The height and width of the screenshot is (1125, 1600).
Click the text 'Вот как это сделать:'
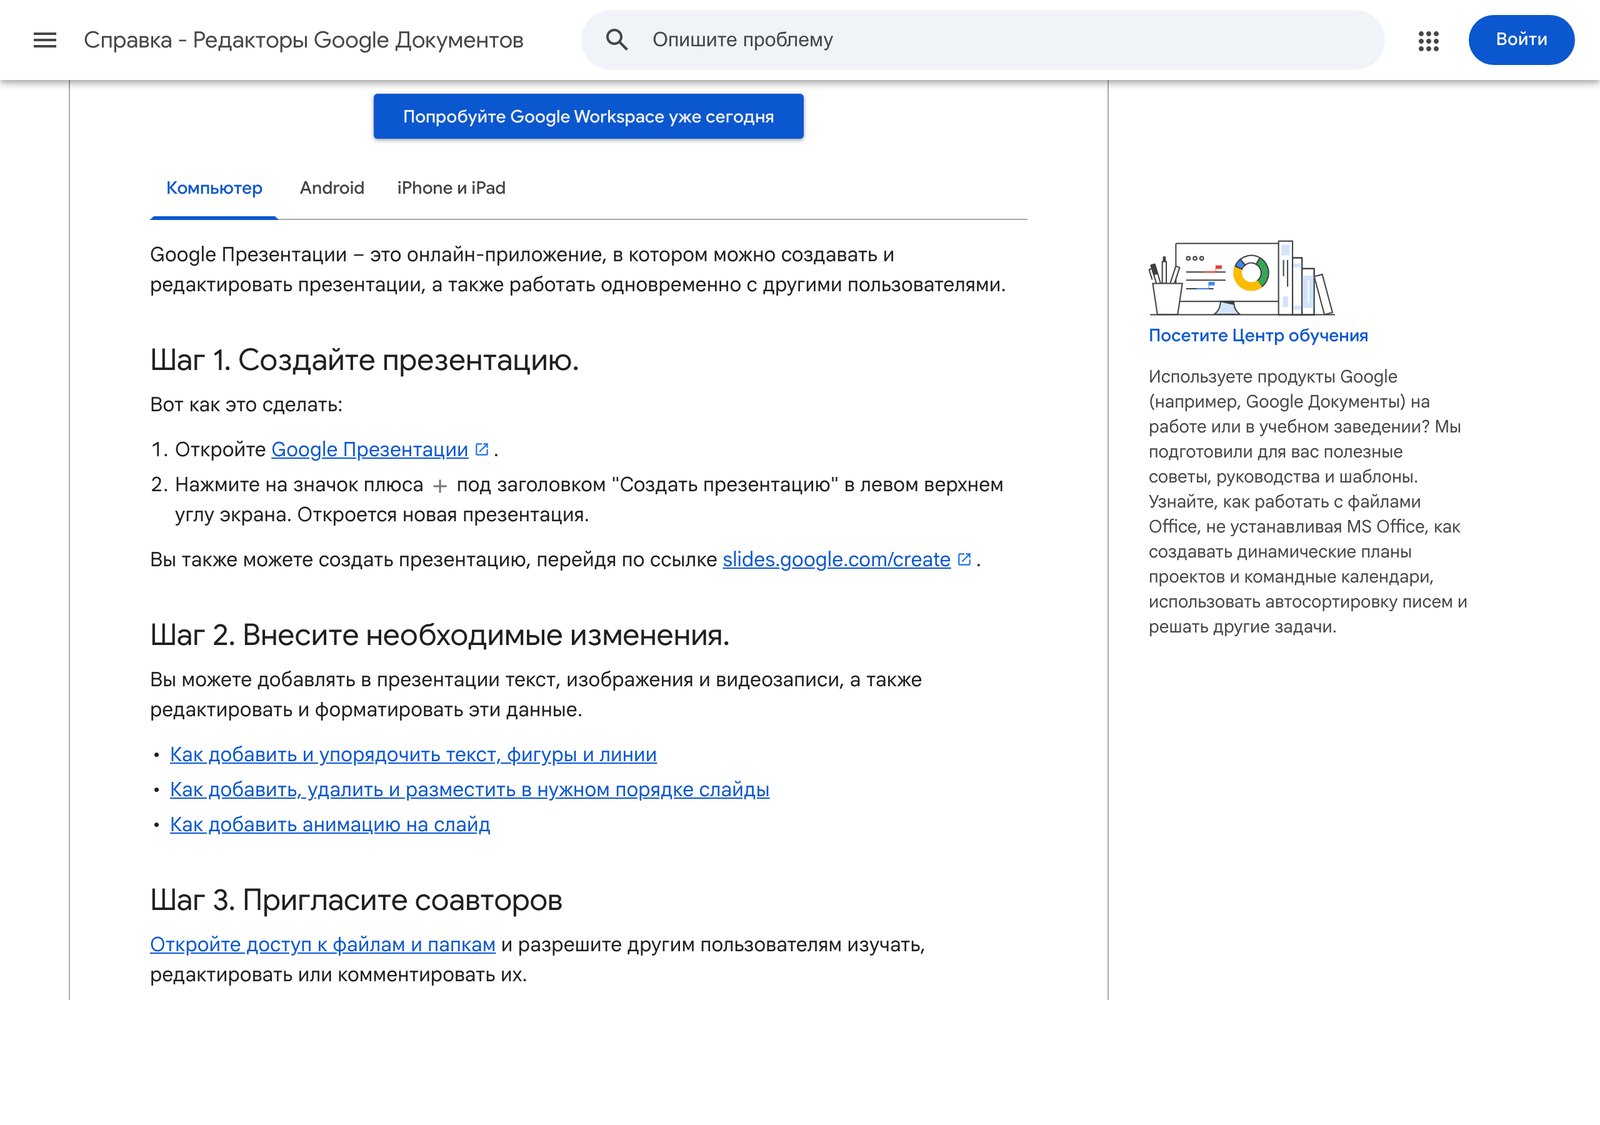[246, 404]
